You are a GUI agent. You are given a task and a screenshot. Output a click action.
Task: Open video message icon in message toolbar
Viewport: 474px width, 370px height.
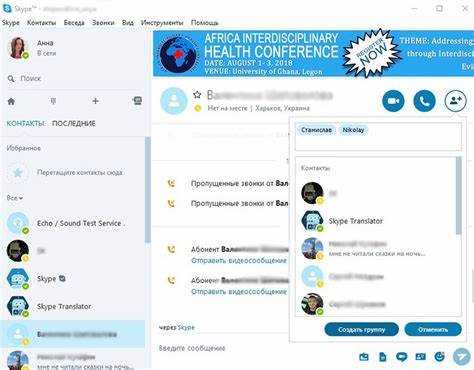401,357
